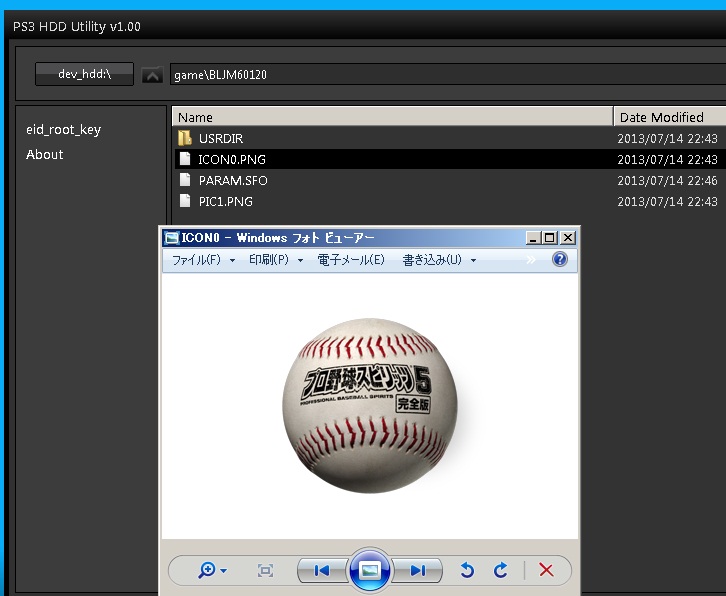The image size is (726, 596).
Task: Sort files by the Name column header
Action: click(x=393, y=117)
